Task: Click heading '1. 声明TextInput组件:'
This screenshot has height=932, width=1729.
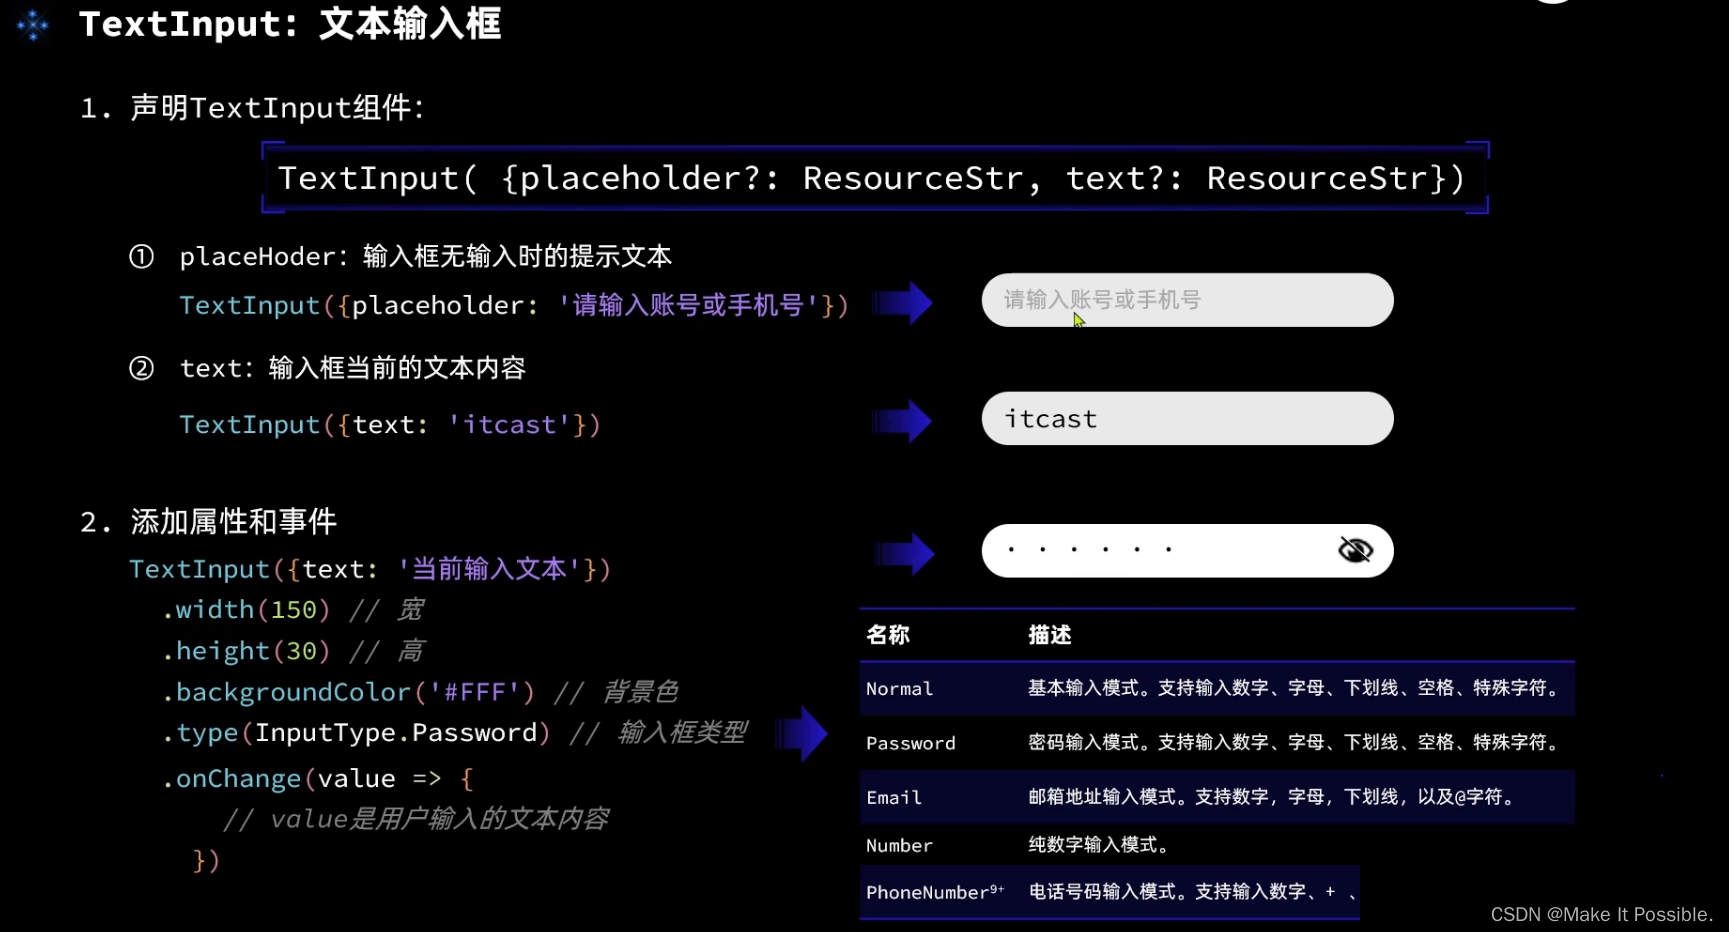Action: (252, 108)
